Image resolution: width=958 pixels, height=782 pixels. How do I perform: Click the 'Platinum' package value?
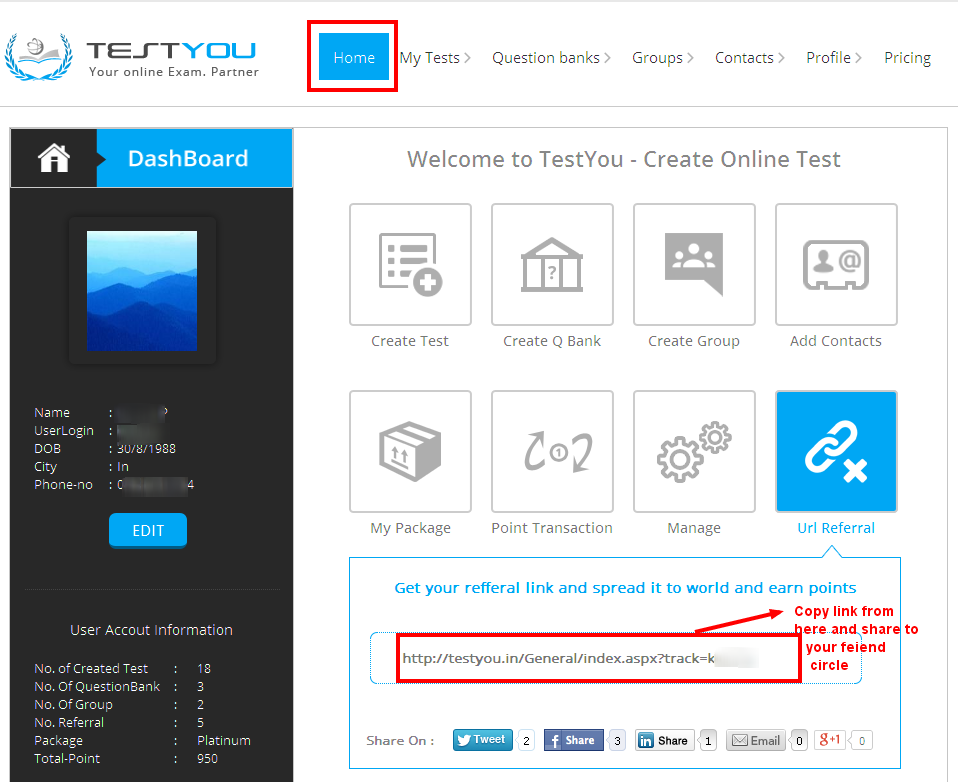click(224, 740)
